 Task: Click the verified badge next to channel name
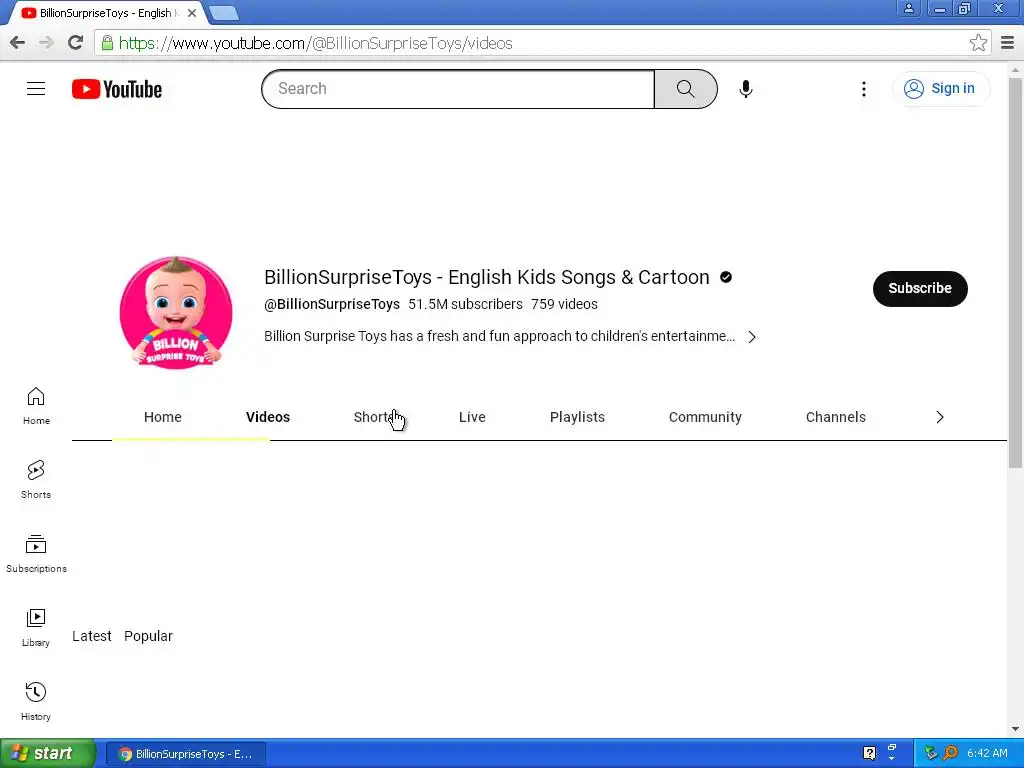point(726,278)
